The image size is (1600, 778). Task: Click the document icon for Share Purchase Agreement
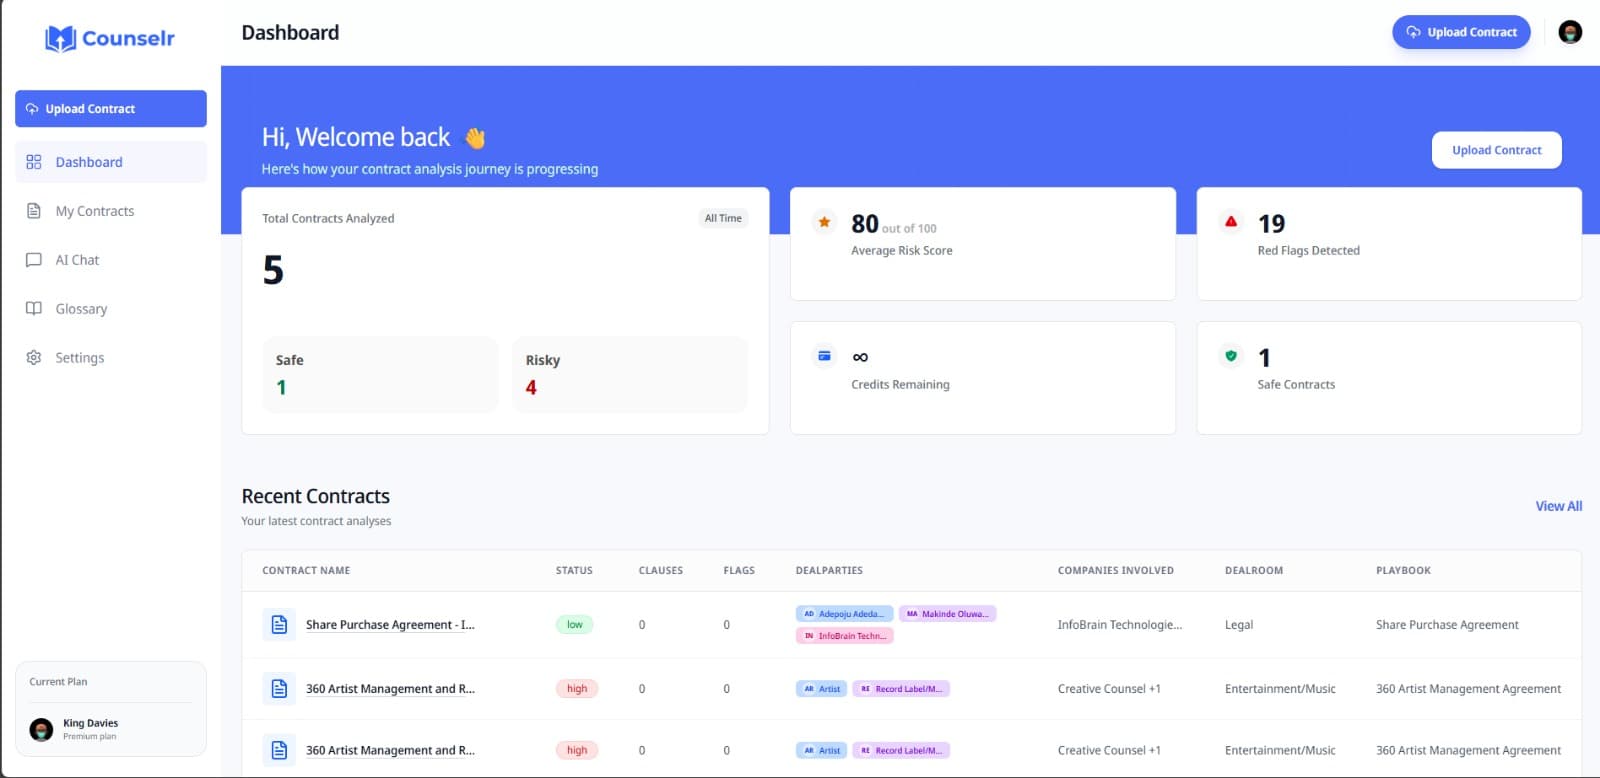[279, 625]
